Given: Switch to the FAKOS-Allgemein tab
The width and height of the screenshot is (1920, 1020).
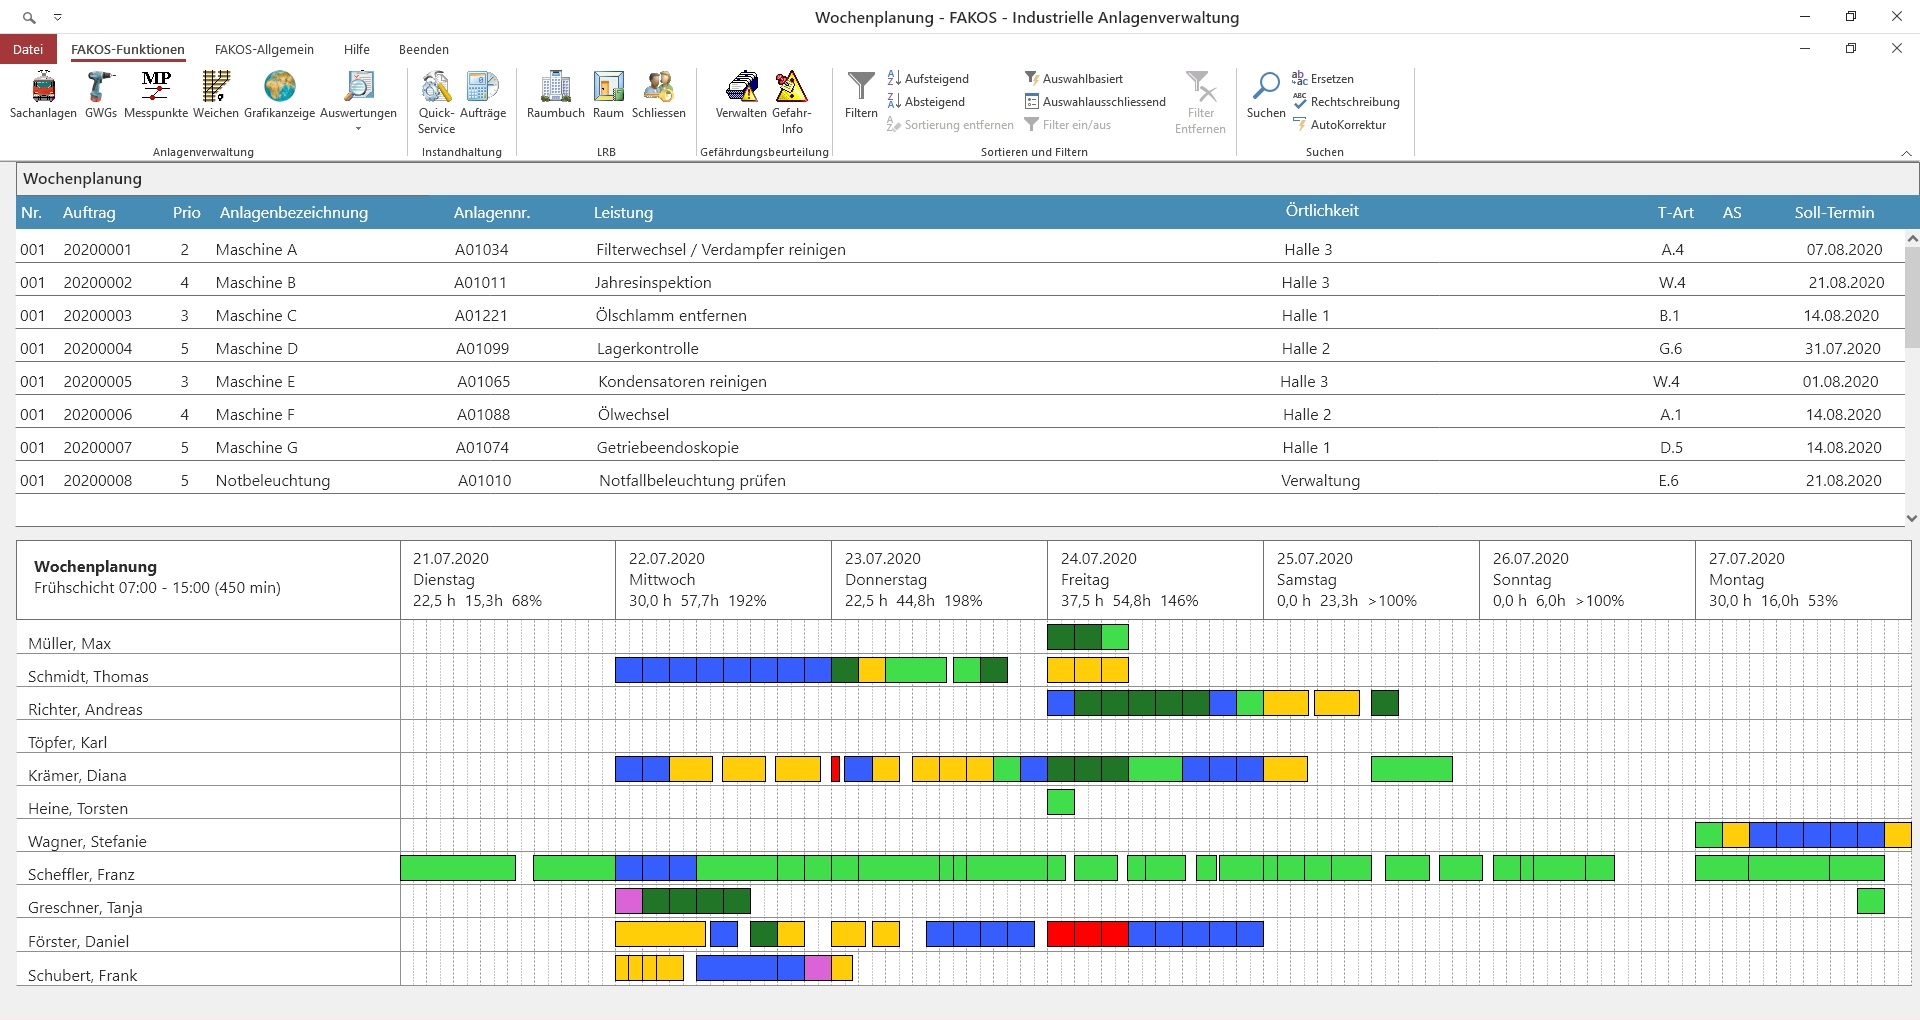Looking at the screenshot, I should tap(264, 49).
